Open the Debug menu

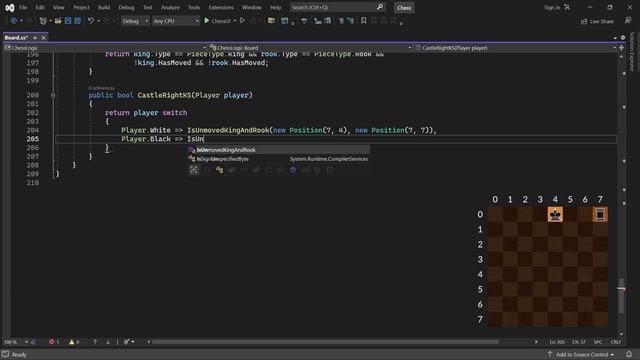click(126, 7)
